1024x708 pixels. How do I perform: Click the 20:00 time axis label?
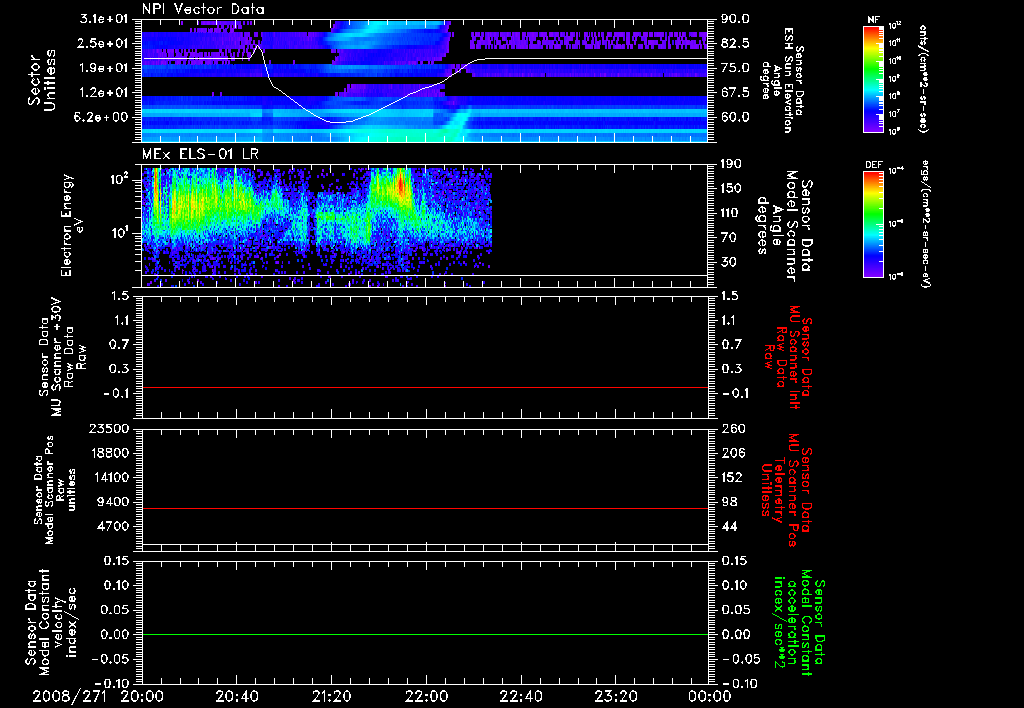pyautogui.click(x=142, y=696)
